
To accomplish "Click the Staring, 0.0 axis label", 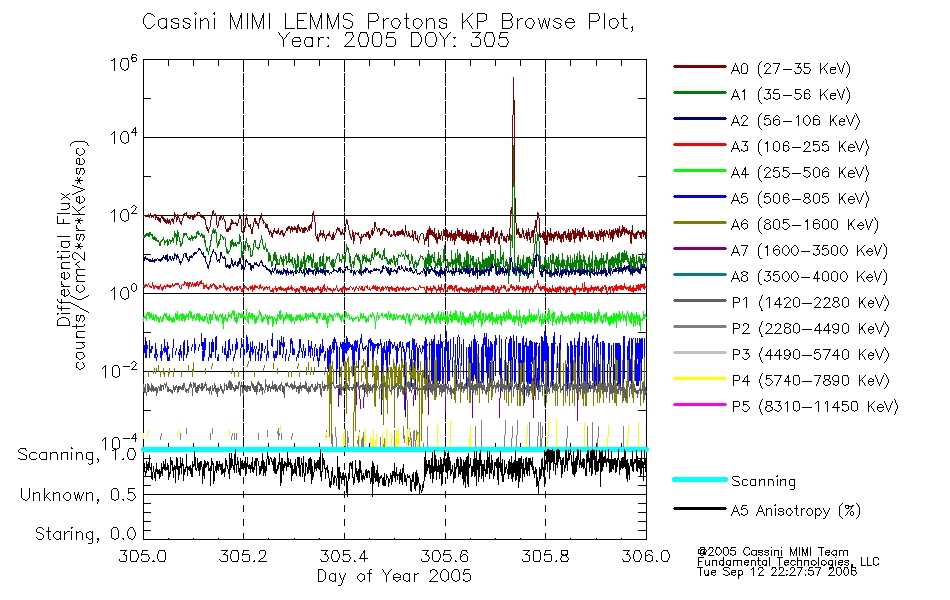I will [x=85, y=534].
